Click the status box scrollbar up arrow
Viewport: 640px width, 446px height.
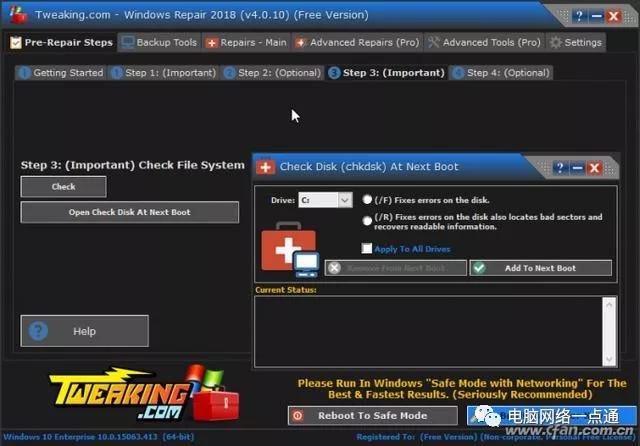[609, 304]
